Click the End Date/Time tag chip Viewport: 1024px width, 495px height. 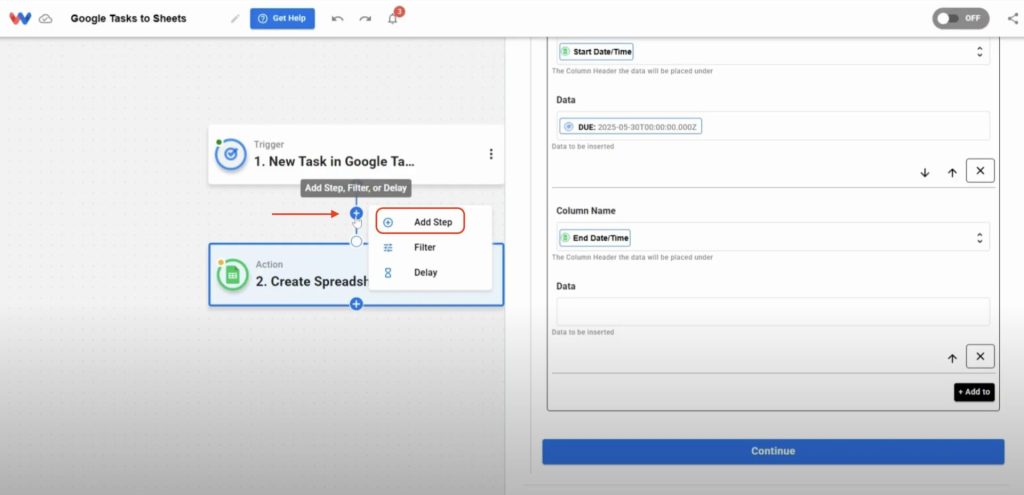tap(595, 238)
